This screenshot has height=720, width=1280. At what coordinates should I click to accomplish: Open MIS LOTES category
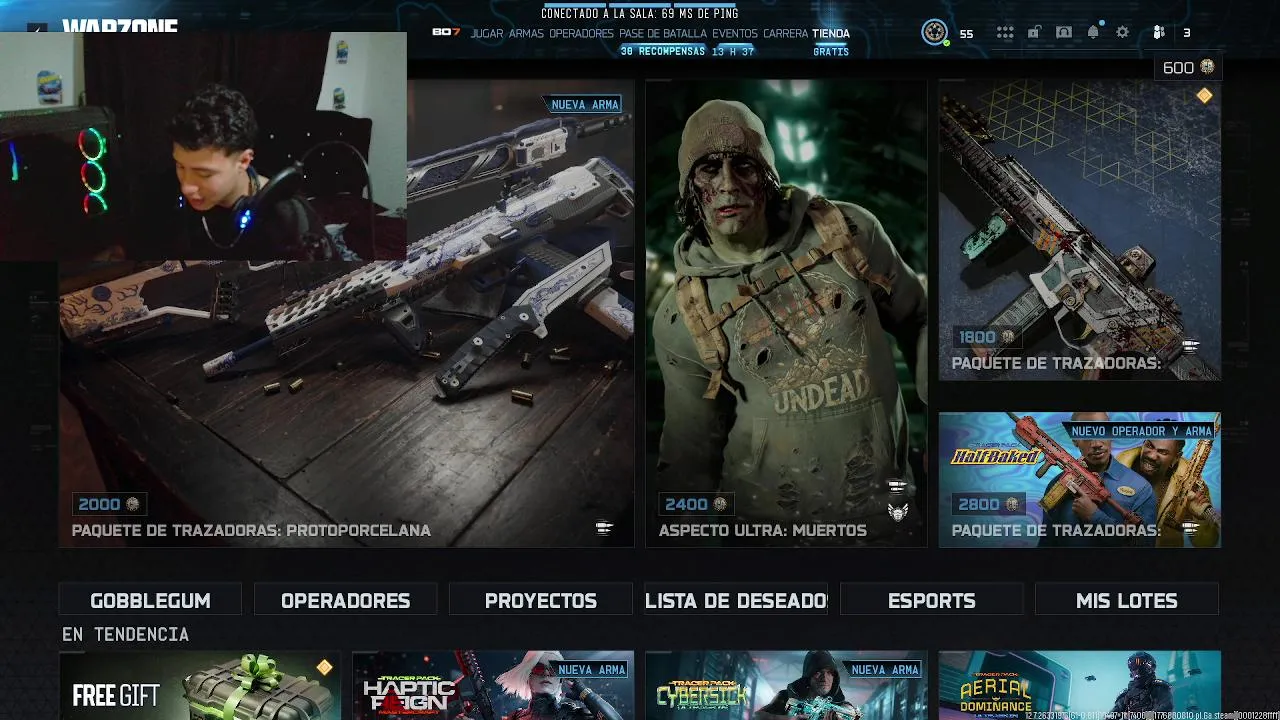(x=1127, y=600)
